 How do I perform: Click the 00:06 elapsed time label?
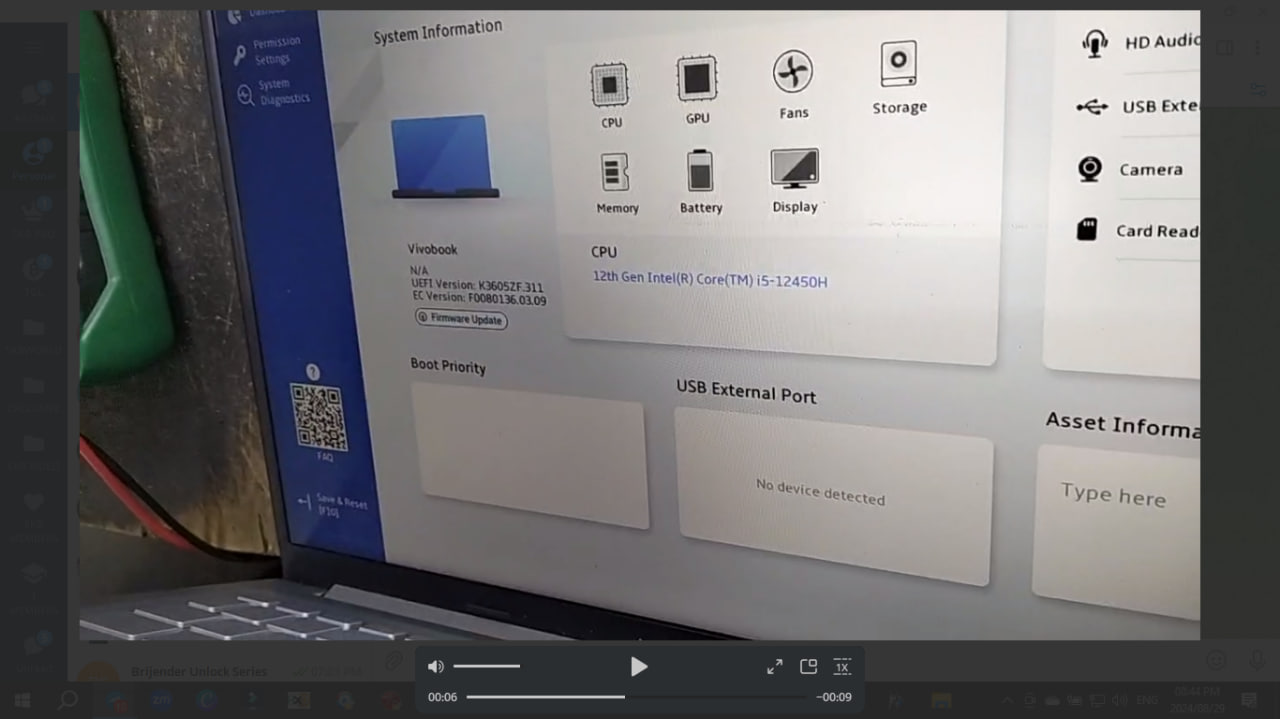pos(442,697)
